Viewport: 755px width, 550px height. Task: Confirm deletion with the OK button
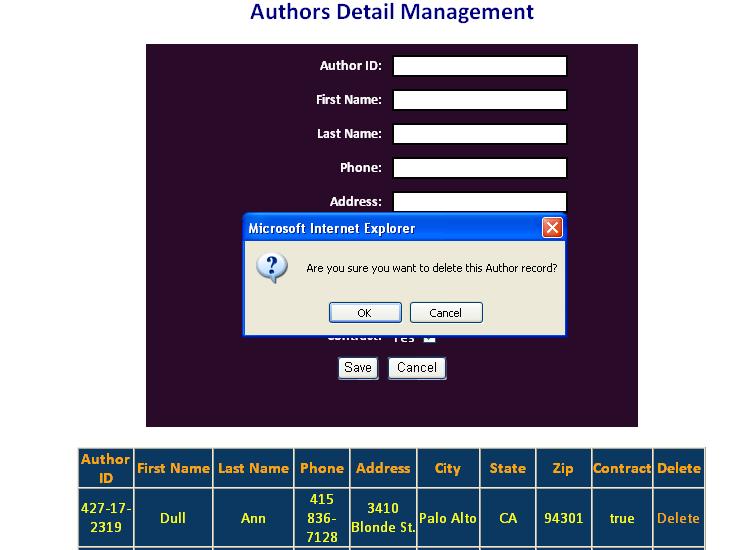[365, 313]
